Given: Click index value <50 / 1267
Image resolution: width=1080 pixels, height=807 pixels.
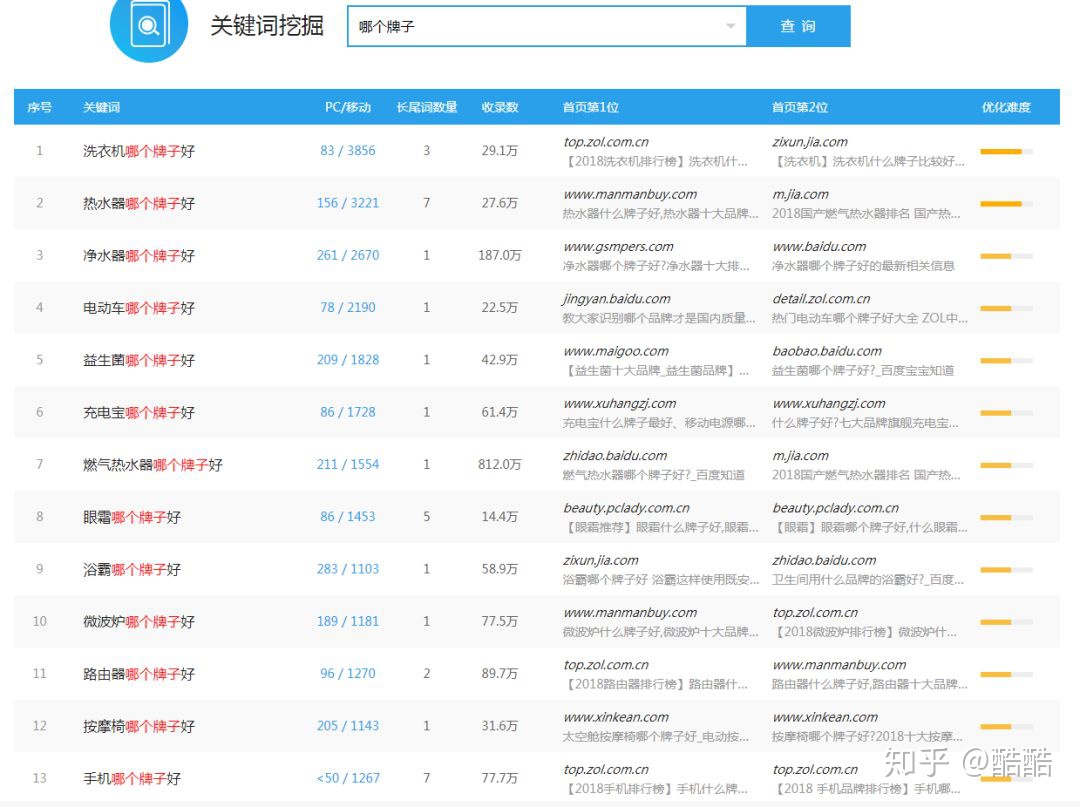Looking at the screenshot, I should coord(348,779).
